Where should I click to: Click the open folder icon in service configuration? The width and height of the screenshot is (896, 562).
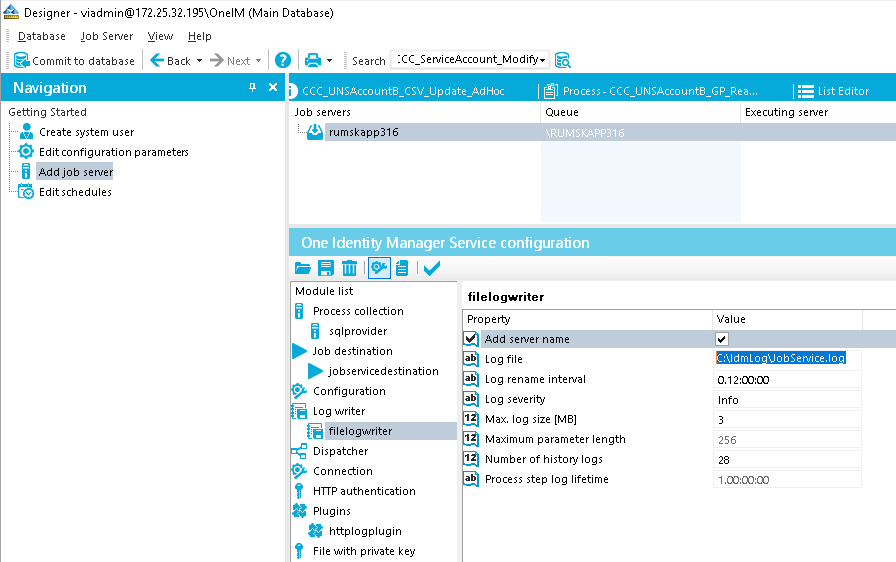click(303, 268)
